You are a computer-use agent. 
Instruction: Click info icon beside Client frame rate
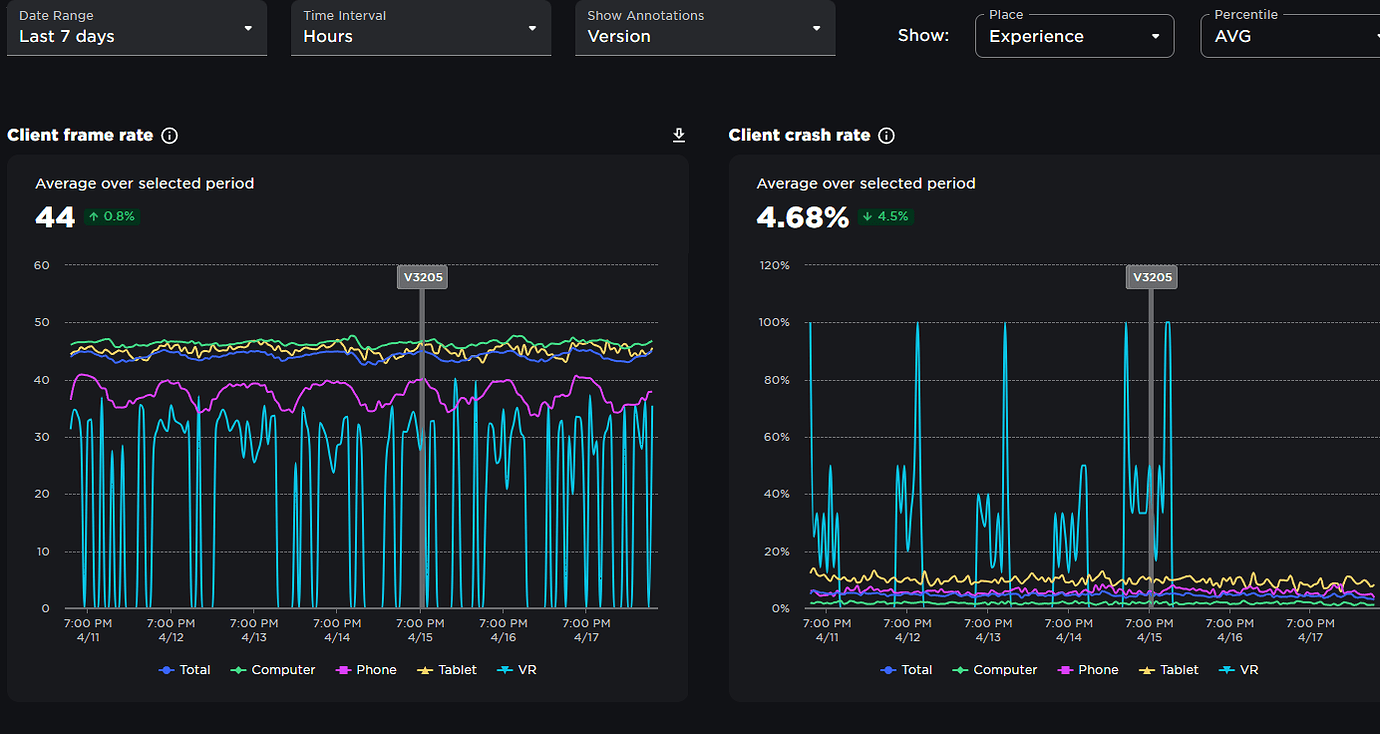click(x=170, y=135)
